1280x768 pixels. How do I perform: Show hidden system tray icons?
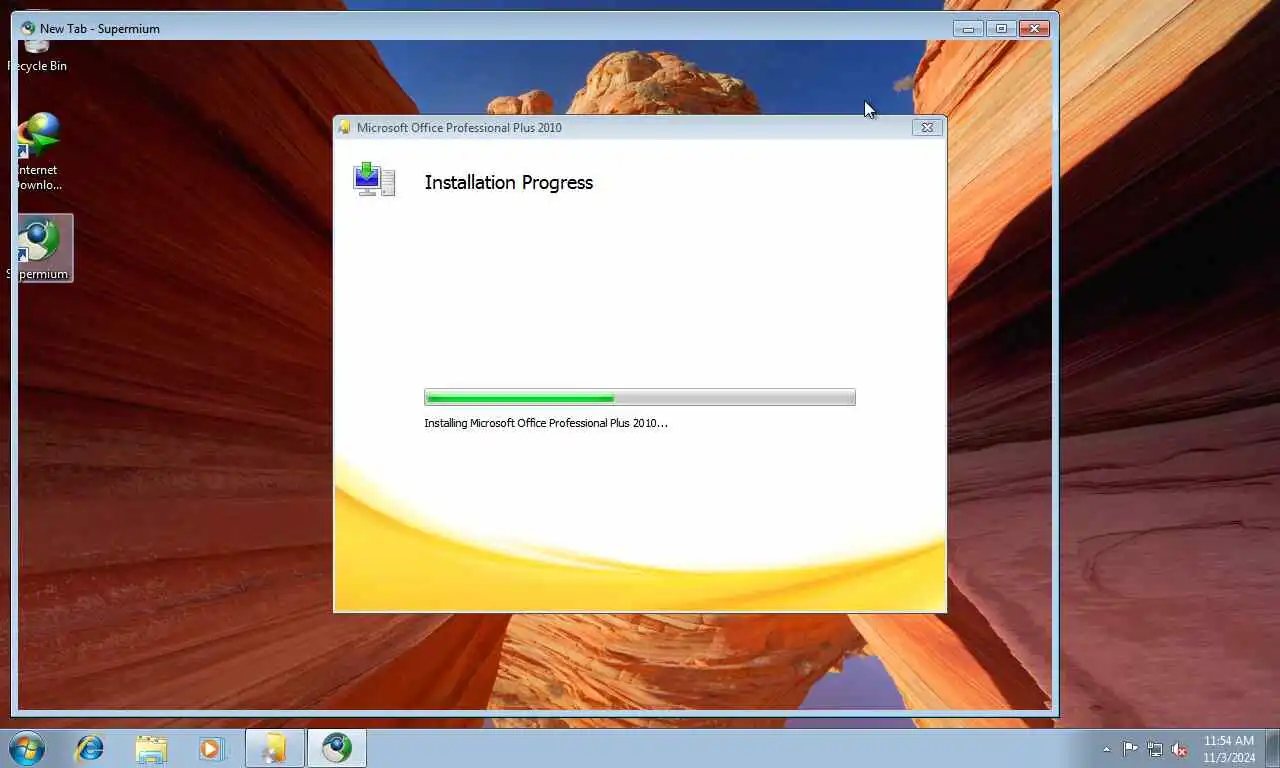(1106, 749)
